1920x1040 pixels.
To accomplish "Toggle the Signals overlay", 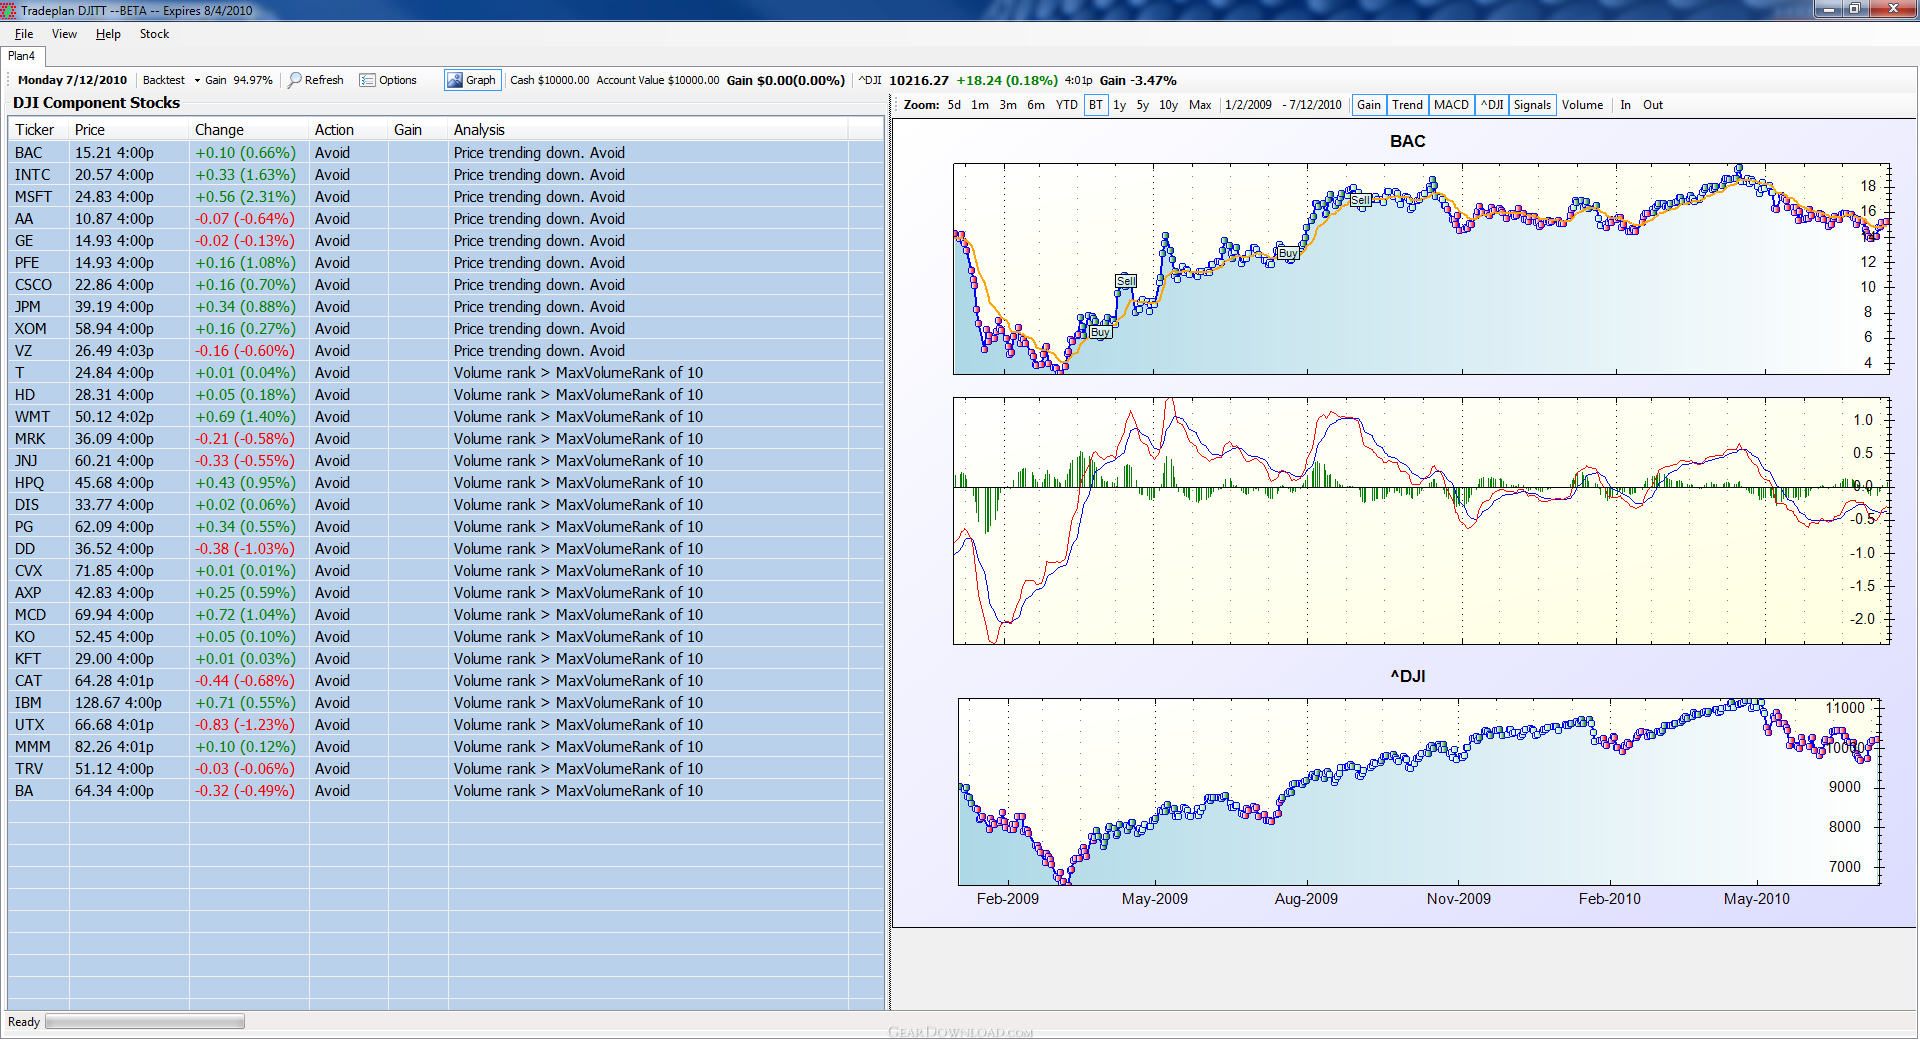I will point(1532,105).
